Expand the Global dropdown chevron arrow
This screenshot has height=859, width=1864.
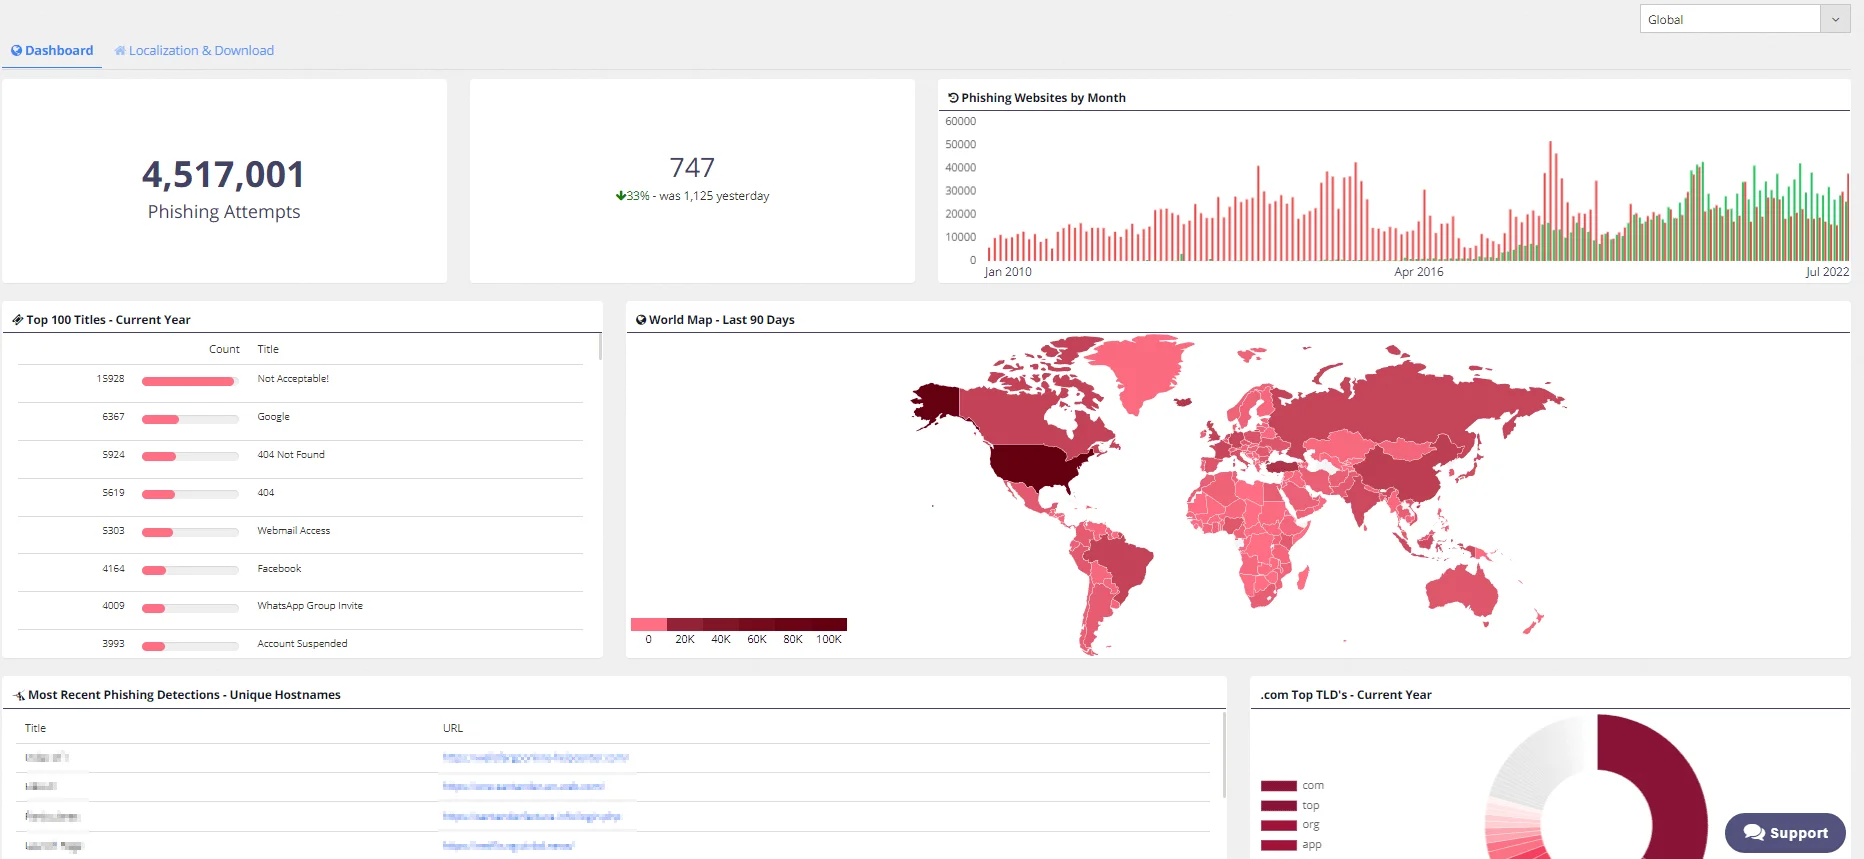click(1835, 19)
